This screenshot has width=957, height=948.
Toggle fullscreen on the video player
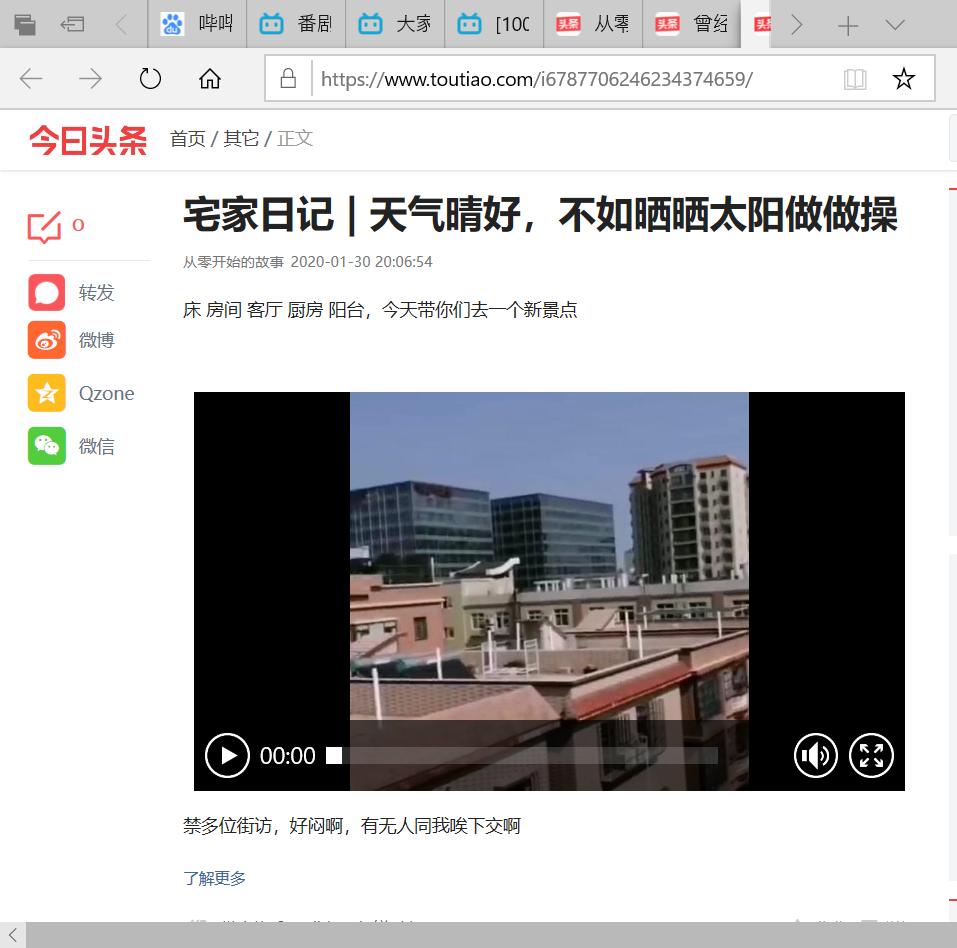pyautogui.click(x=871, y=755)
